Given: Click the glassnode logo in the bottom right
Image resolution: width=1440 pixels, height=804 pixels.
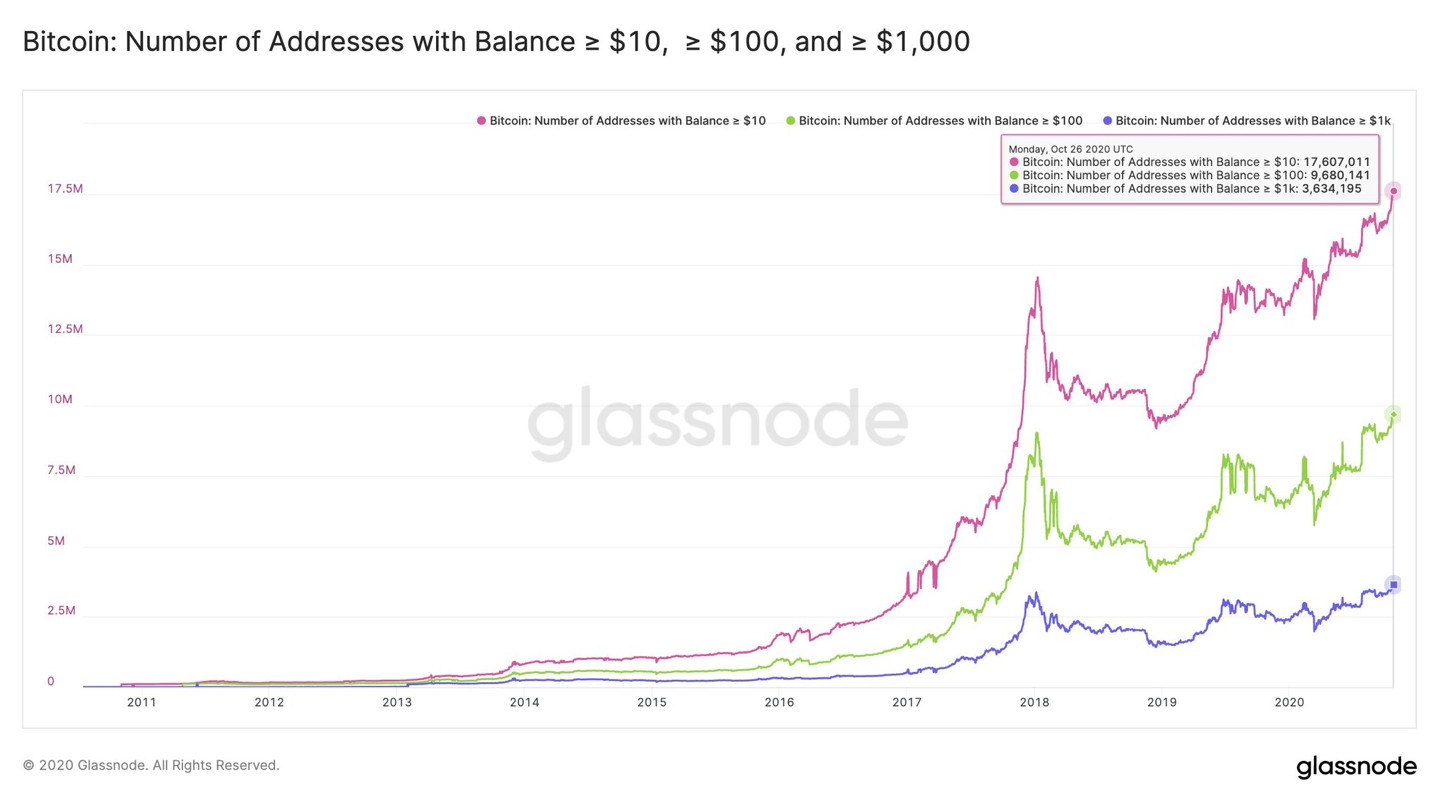Looking at the screenshot, I should coord(1356,767).
